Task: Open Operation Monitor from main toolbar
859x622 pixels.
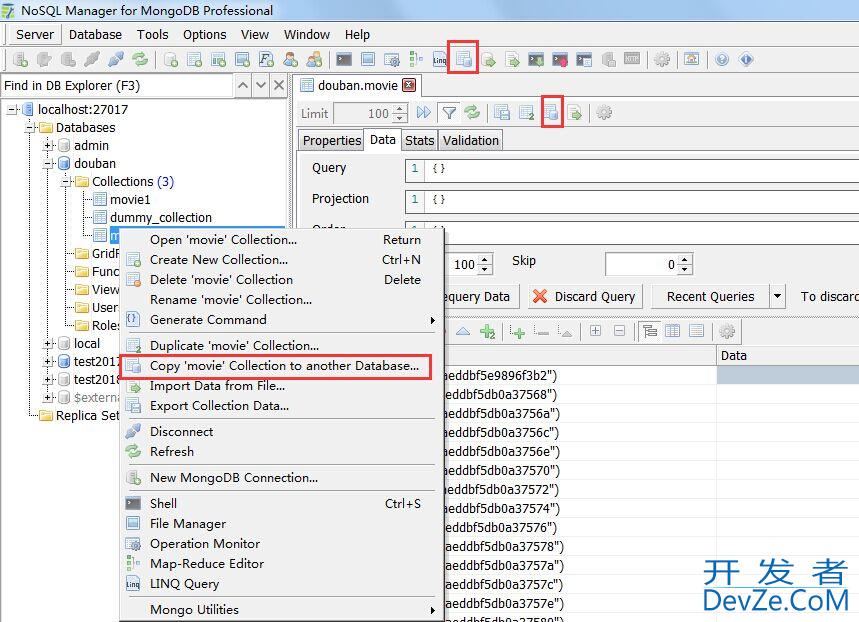Action: (x=392, y=59)
